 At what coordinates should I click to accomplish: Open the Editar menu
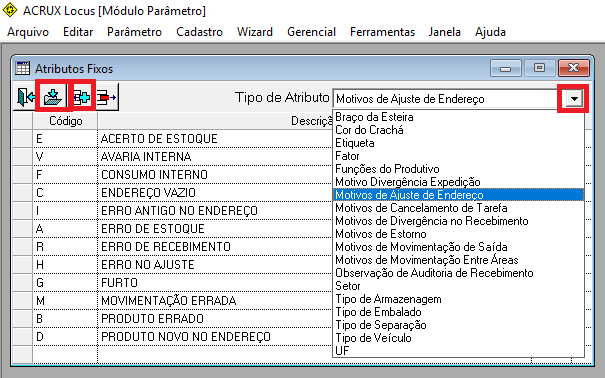pos(78,32)
